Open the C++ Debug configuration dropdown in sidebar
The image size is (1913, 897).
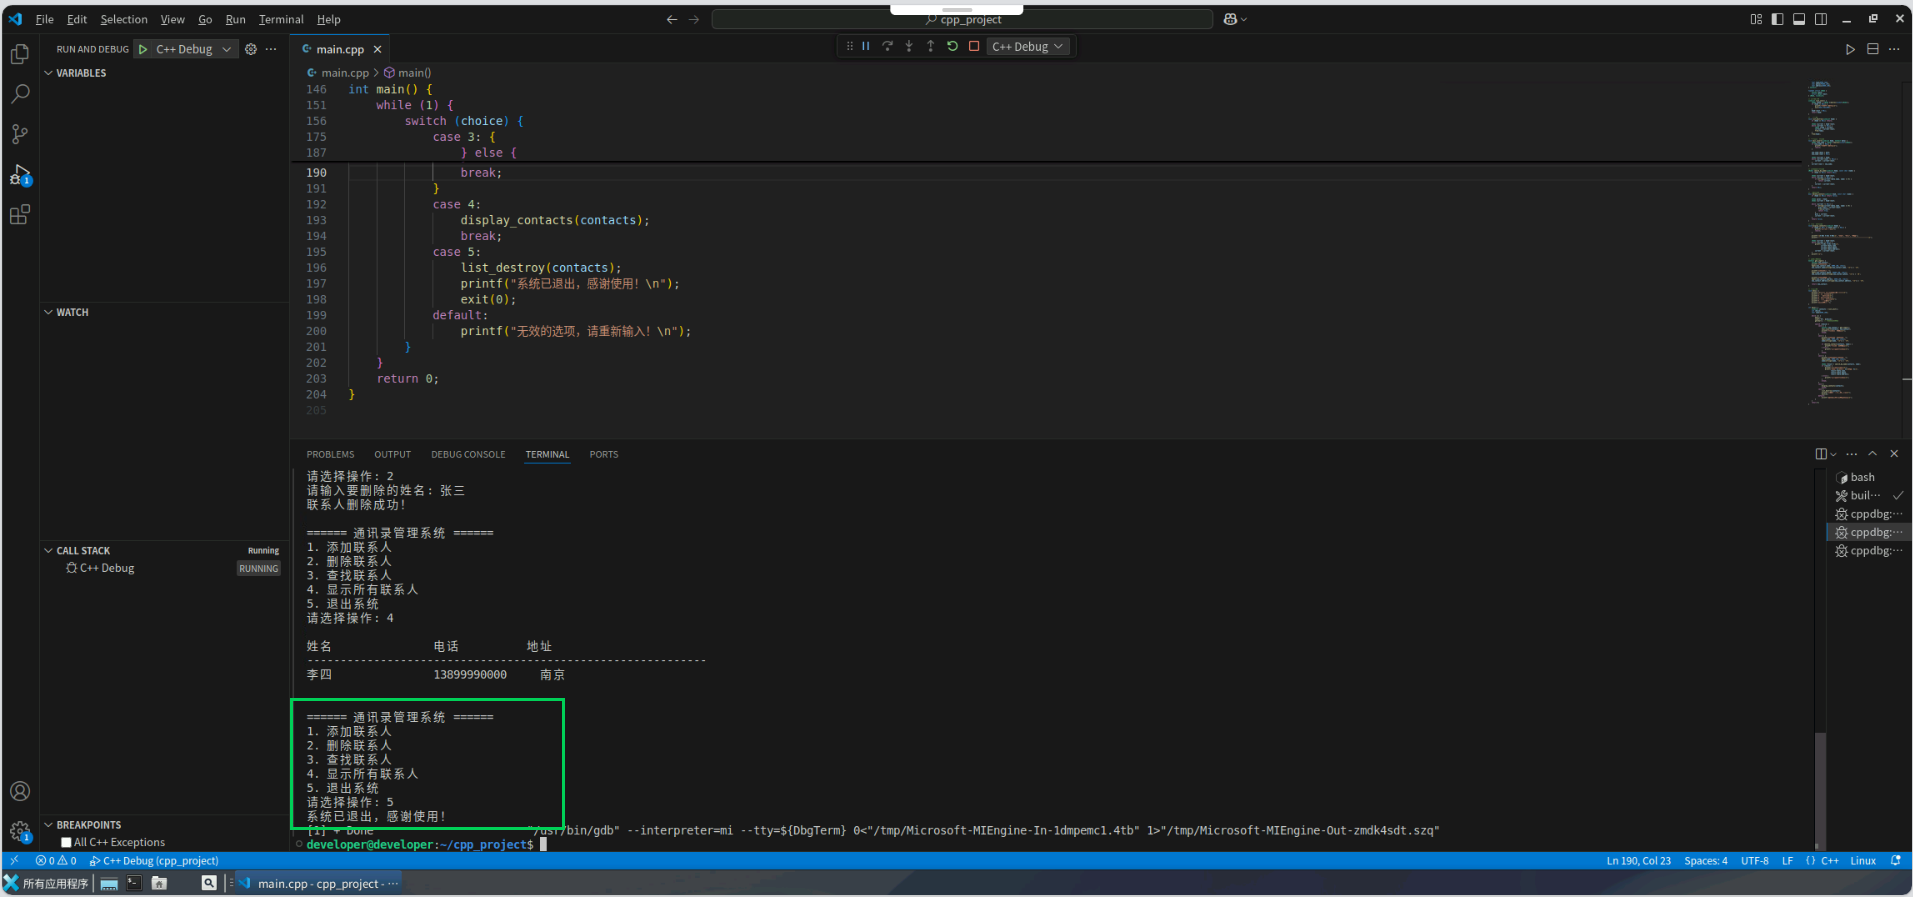pyautogui.click(x=193, y=49)
